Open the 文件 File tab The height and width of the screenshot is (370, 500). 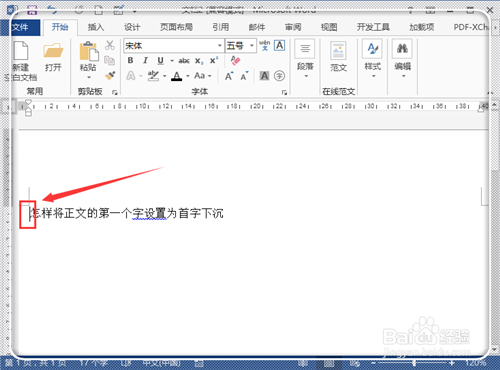click(21, 27)
